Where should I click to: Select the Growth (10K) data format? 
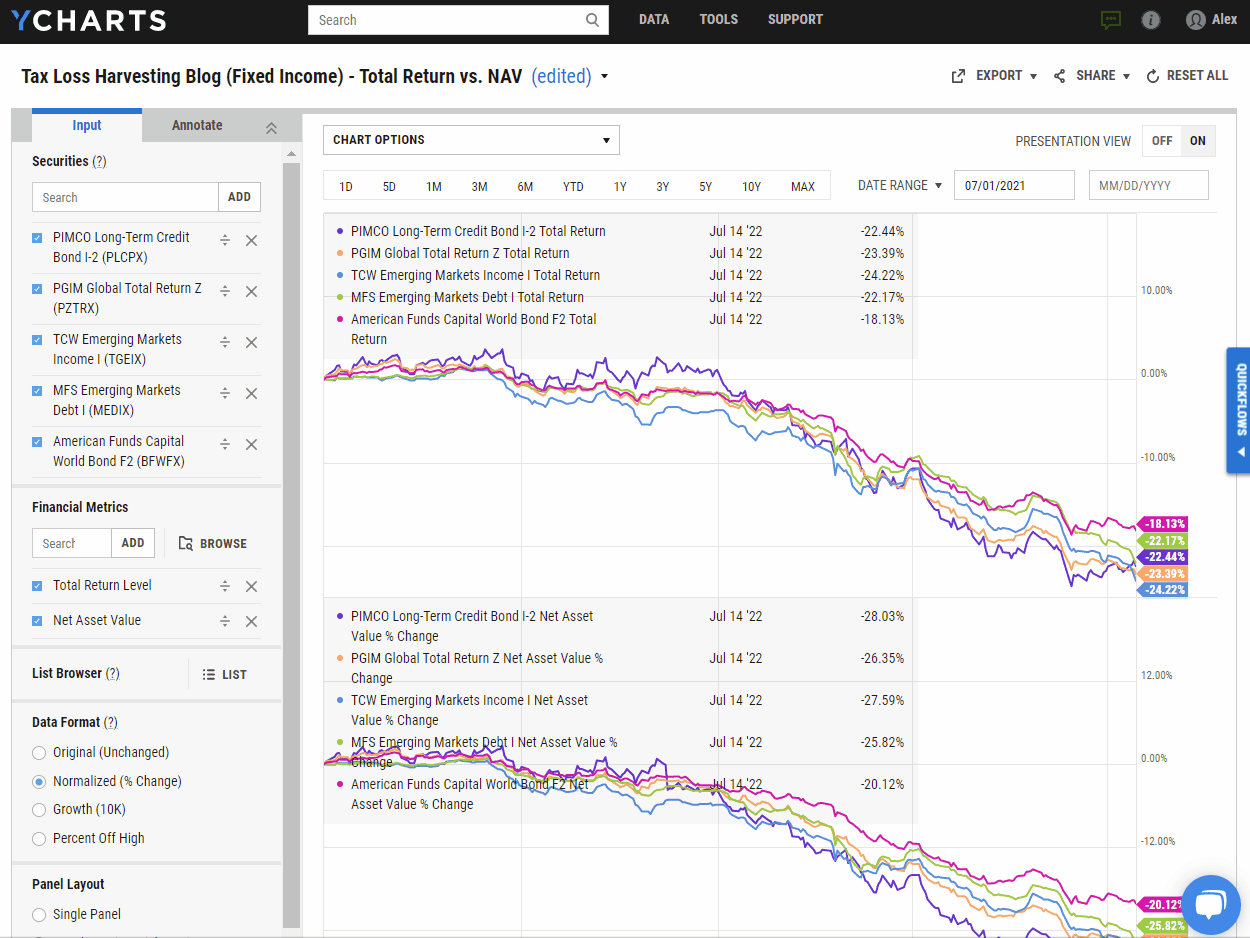point(37,809)
